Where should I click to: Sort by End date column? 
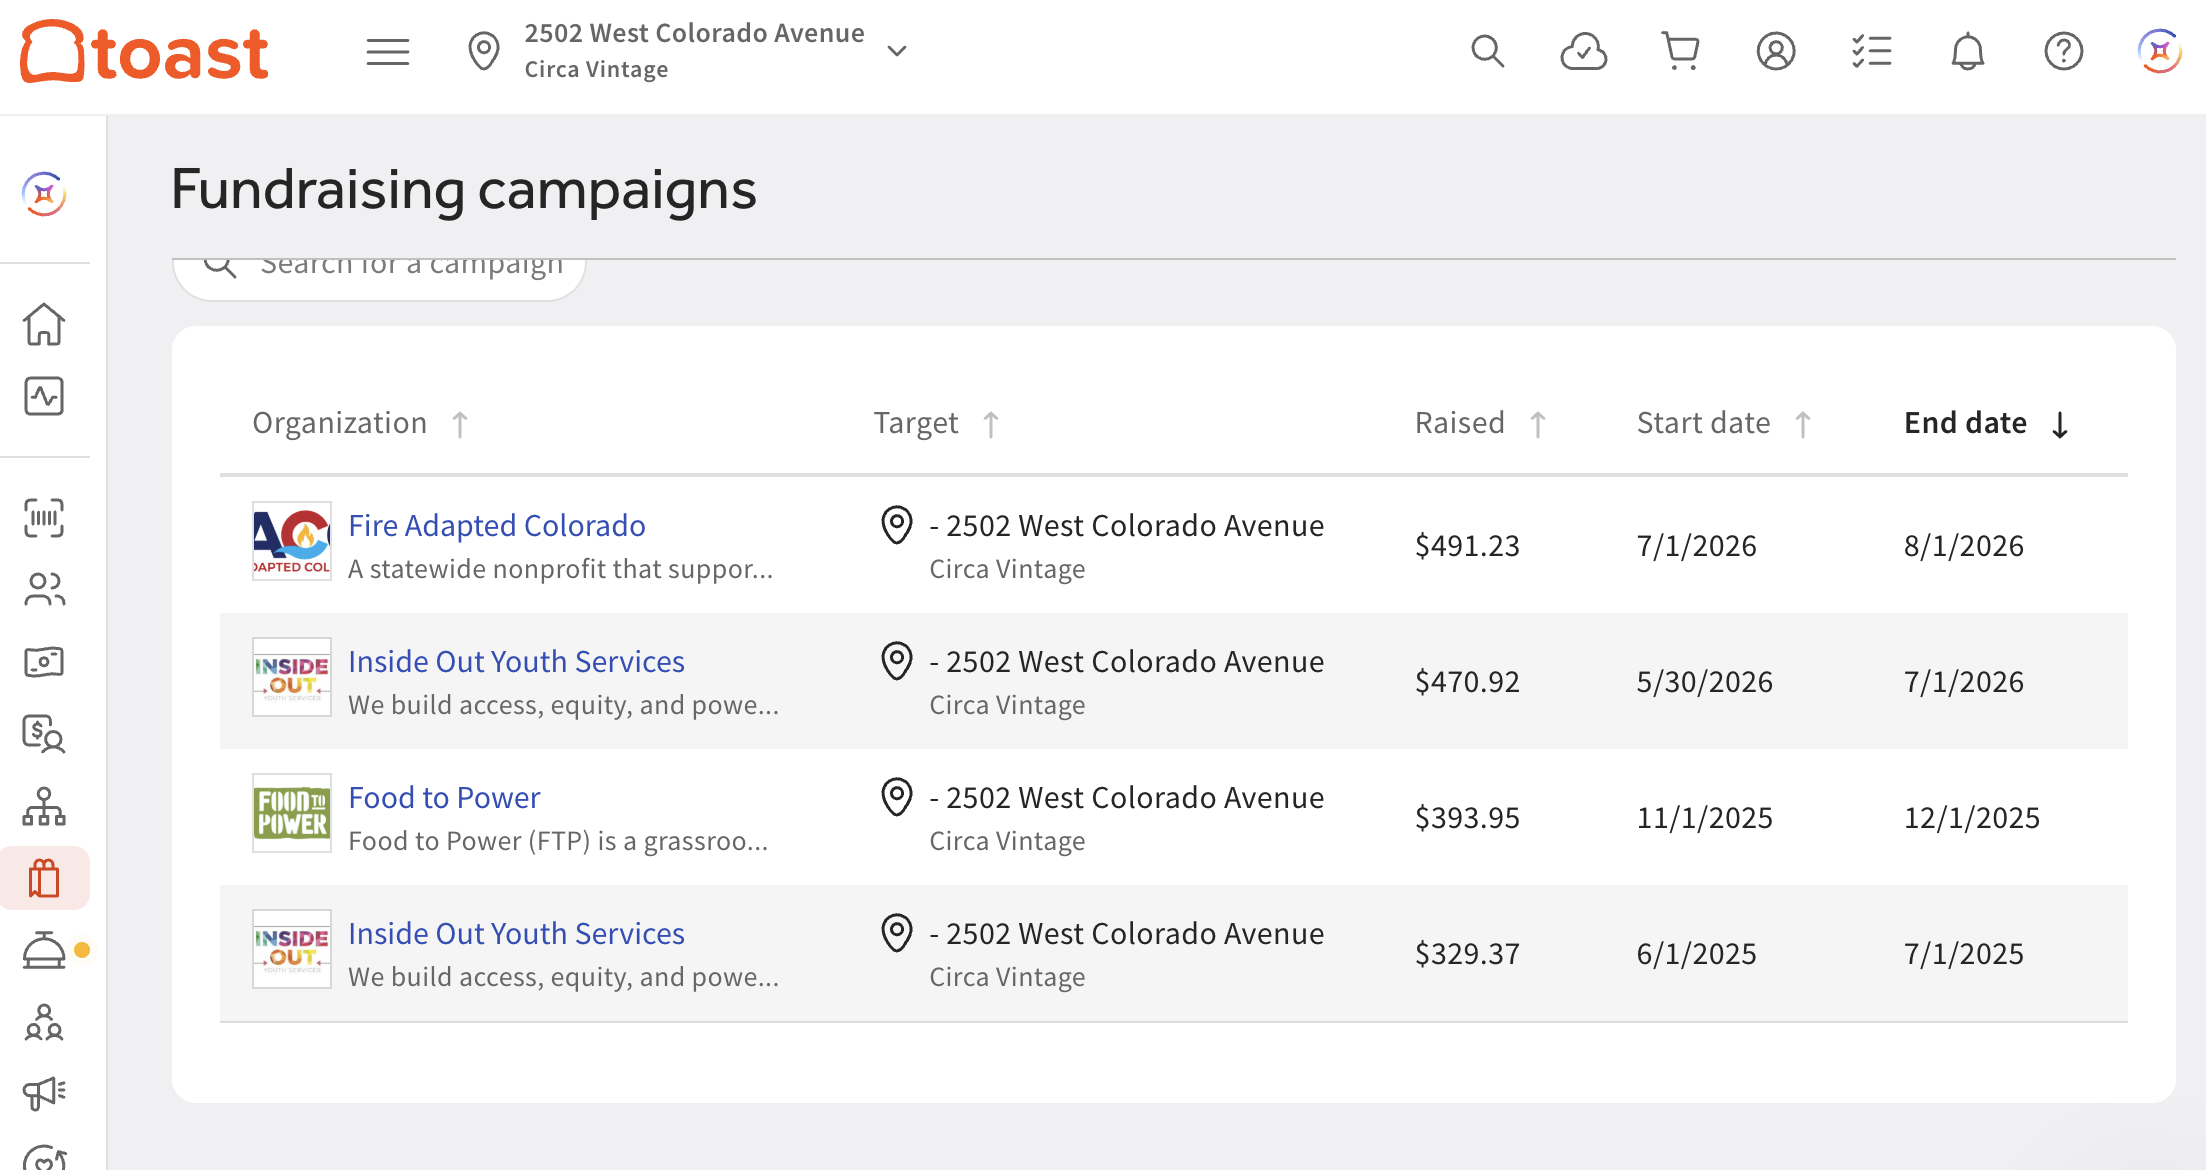(x=1986, y=423)
